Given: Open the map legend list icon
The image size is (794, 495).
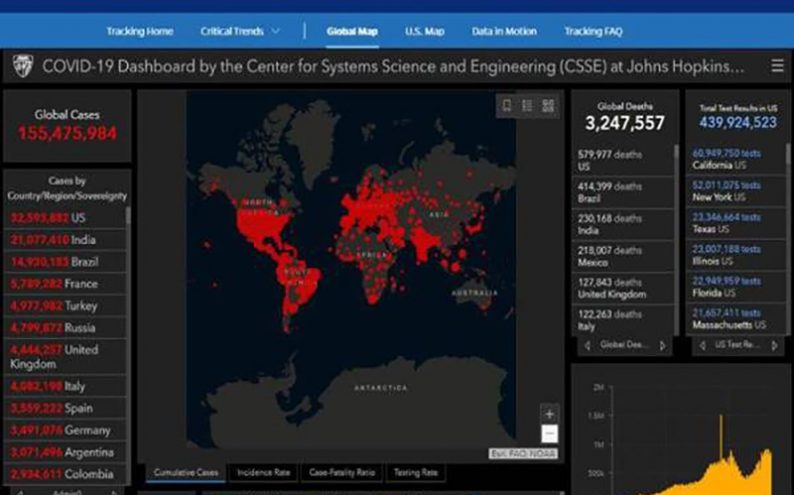Looking at the screenshot, I should pos(527,105).
